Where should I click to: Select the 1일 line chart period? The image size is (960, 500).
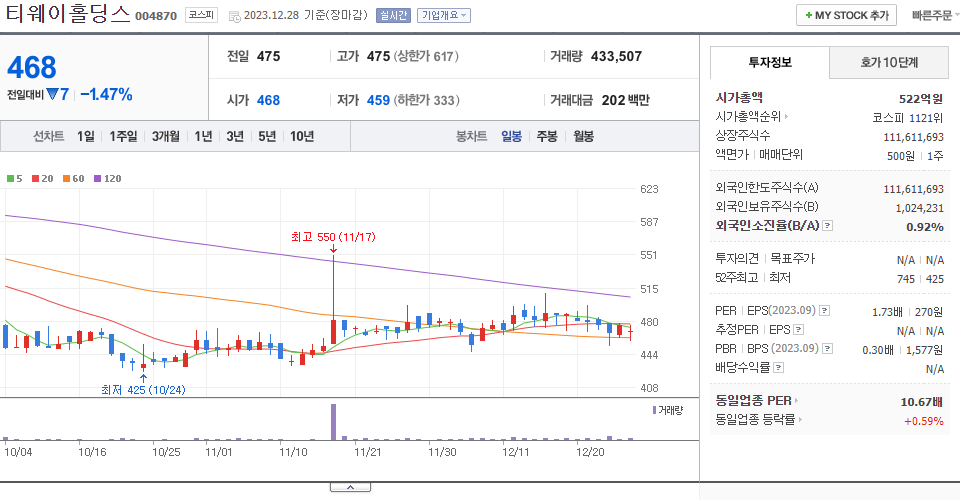point(86,136)
